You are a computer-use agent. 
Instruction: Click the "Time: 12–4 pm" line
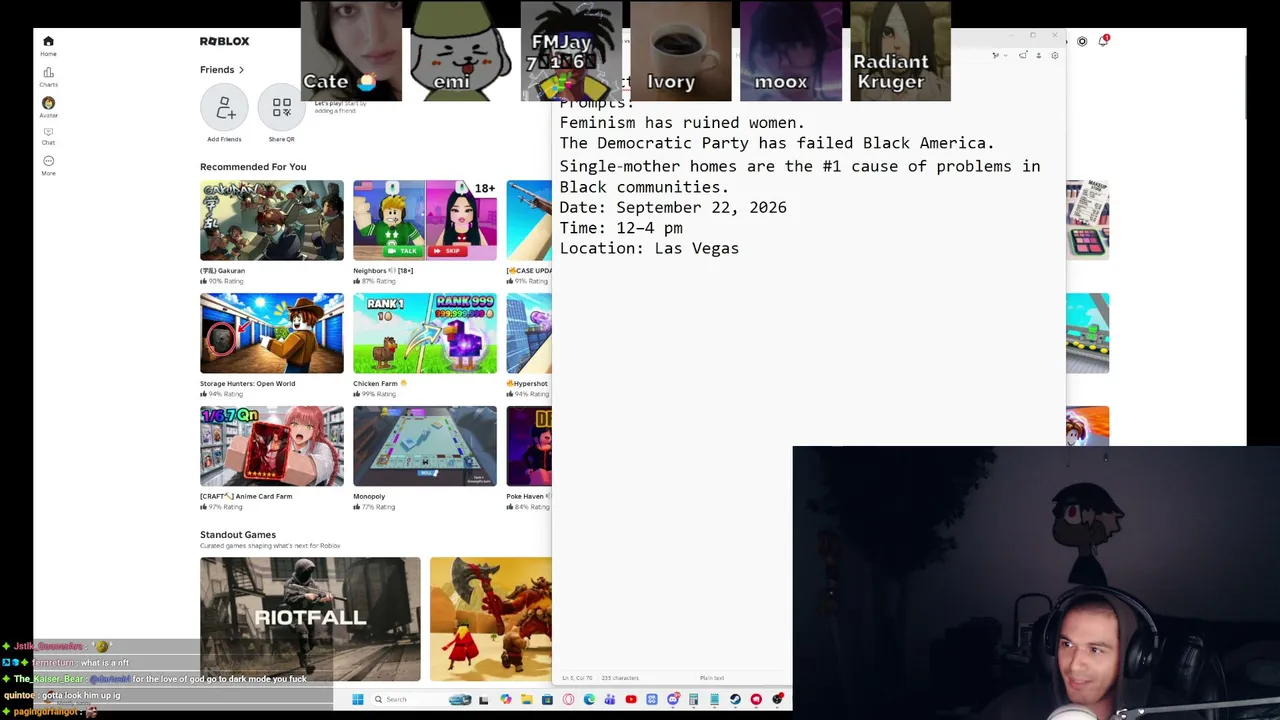621,228
